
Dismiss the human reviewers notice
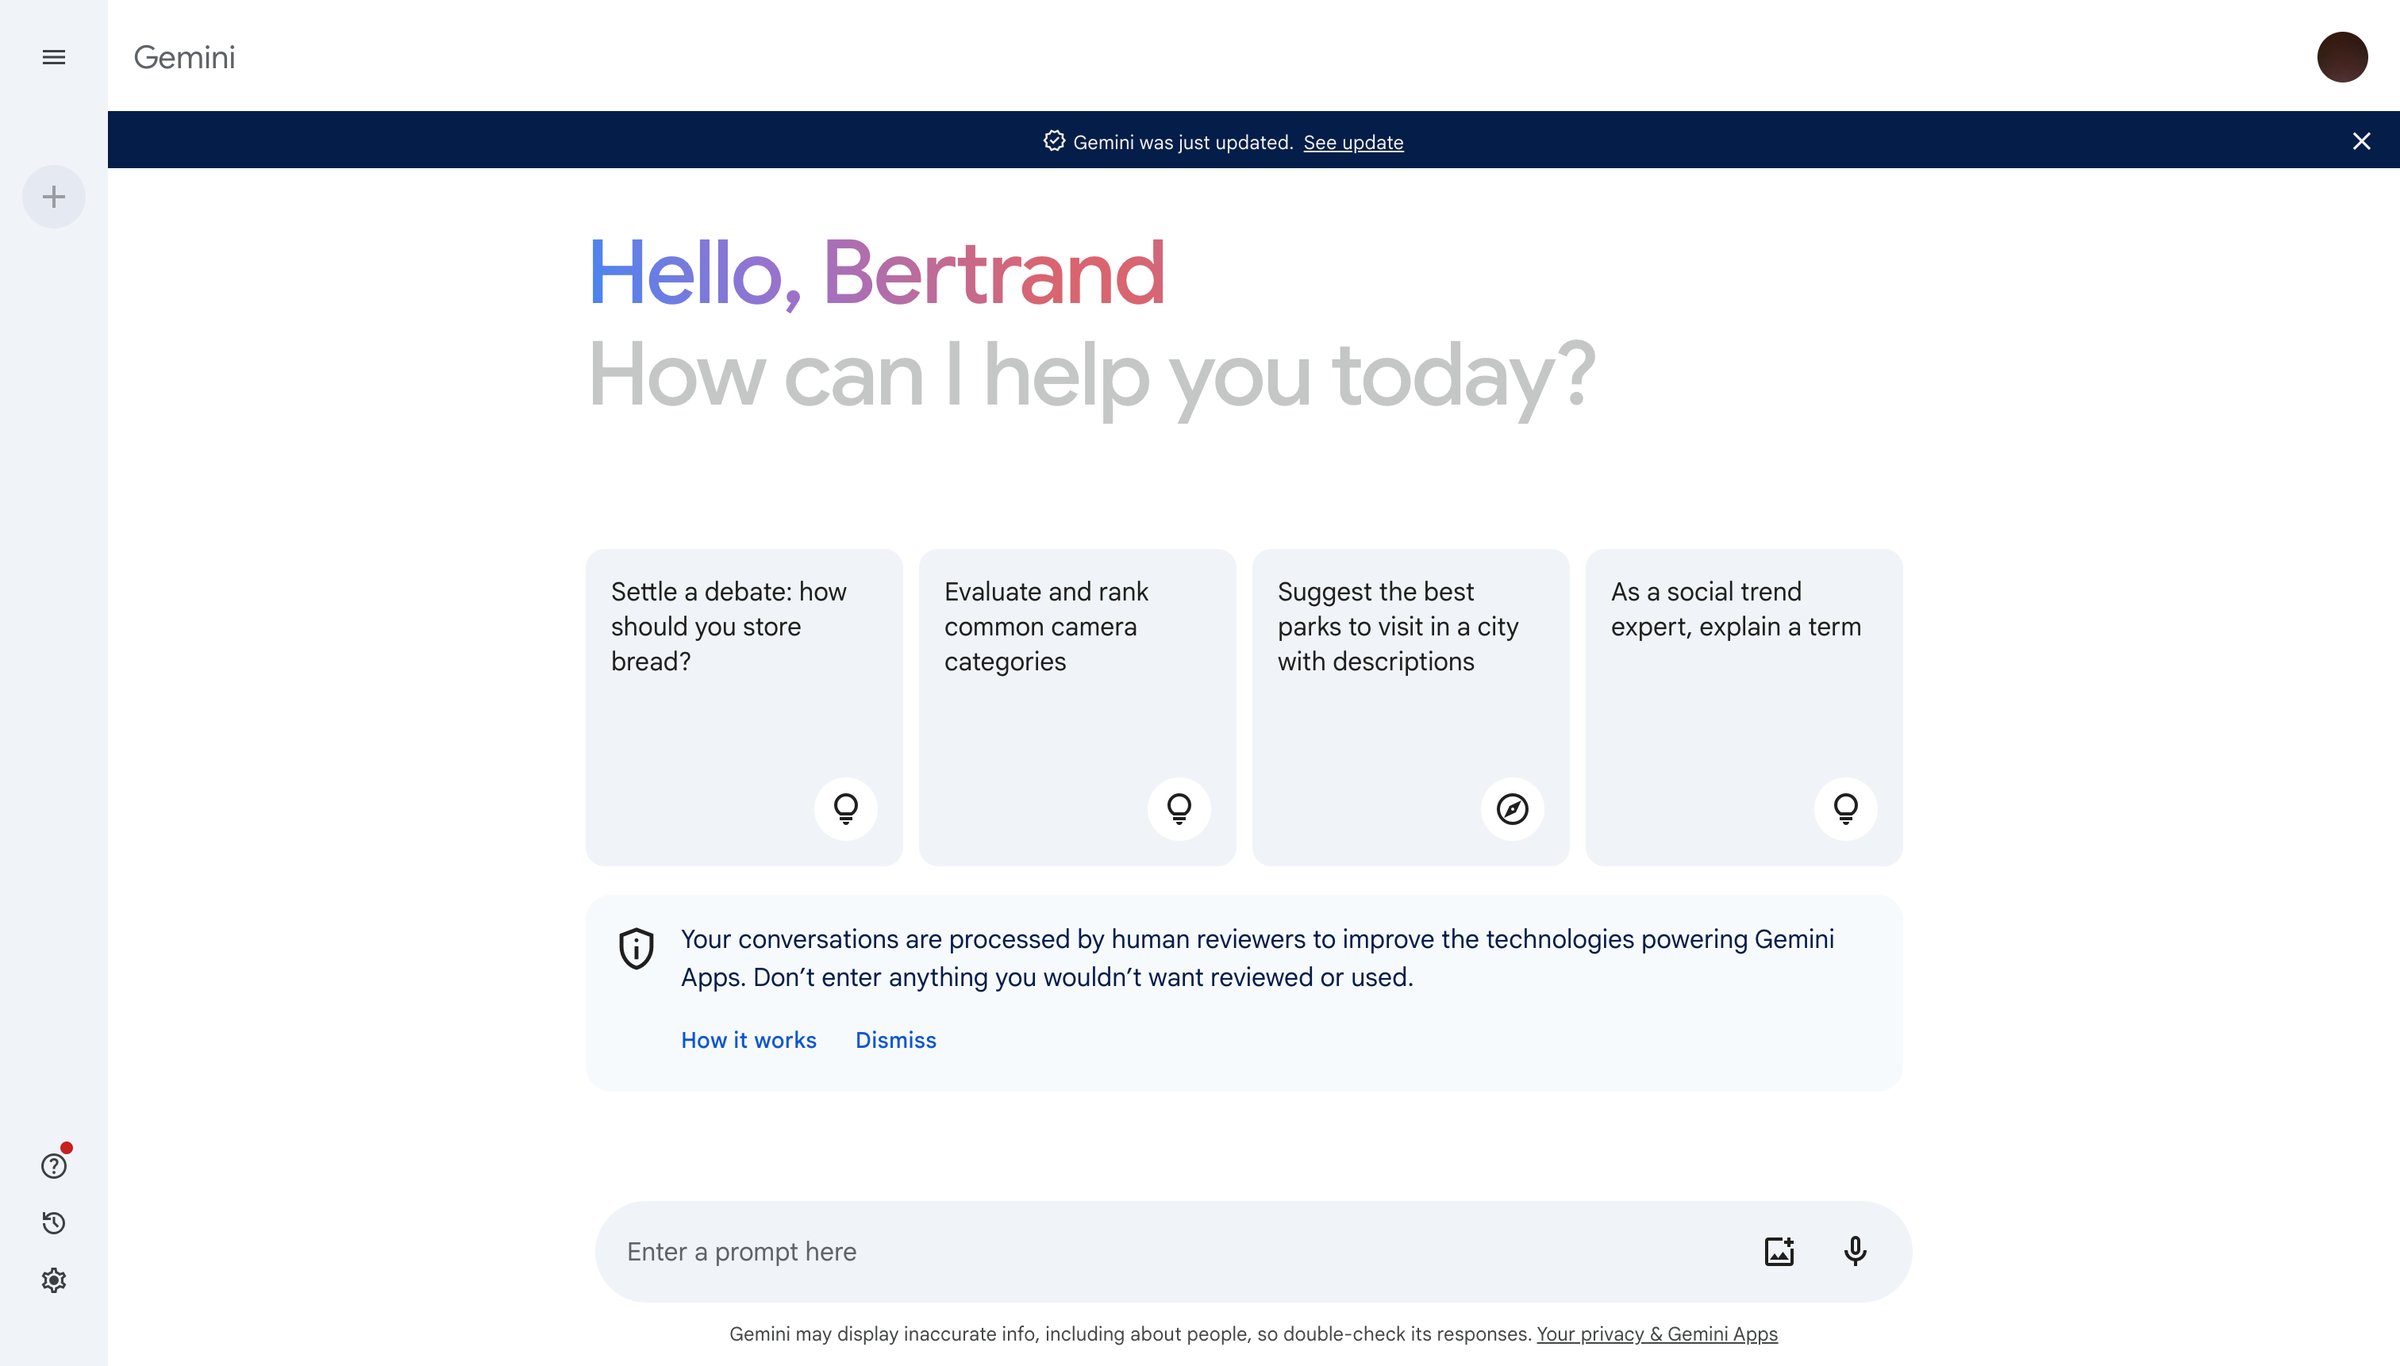[896, 1040]
